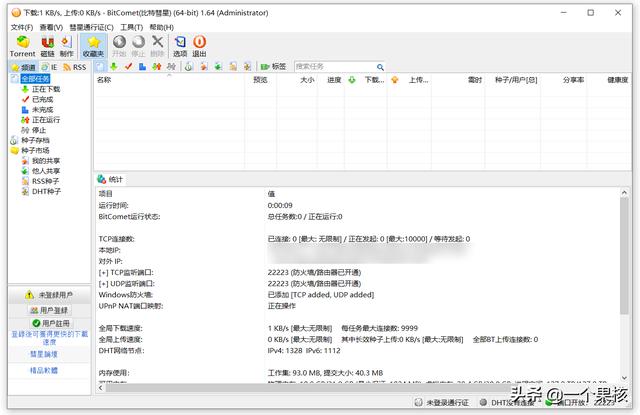Open the 帮助(H) menu
640x415 pixels.
tap(161, 27)
